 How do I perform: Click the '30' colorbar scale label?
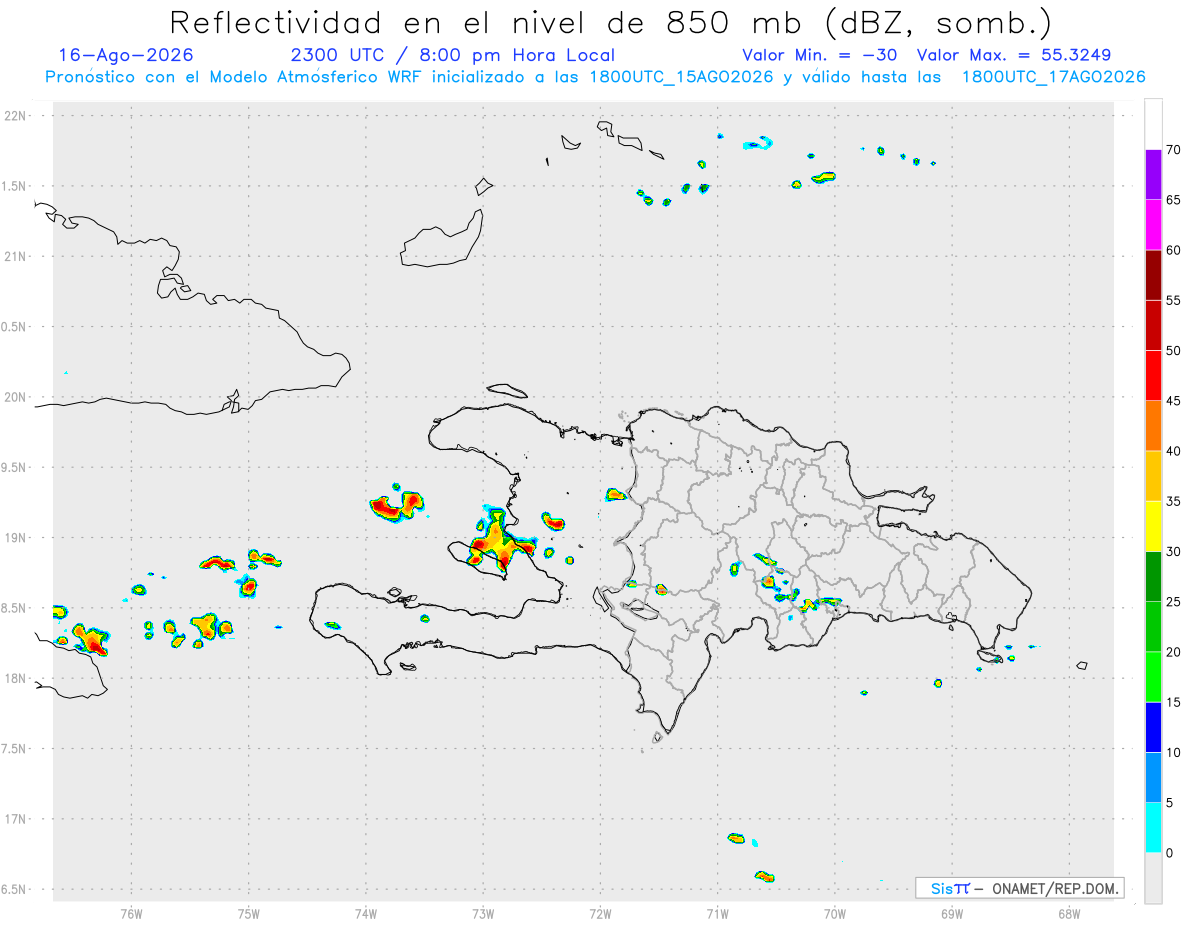(x=1174, y=552)
